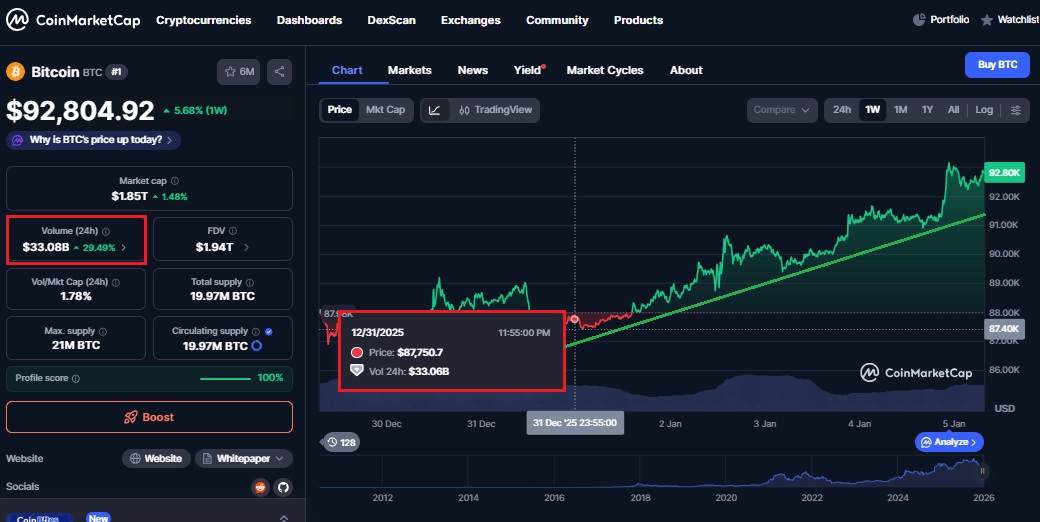Open the CoinMarketCap logo homepage

point(73,20)
